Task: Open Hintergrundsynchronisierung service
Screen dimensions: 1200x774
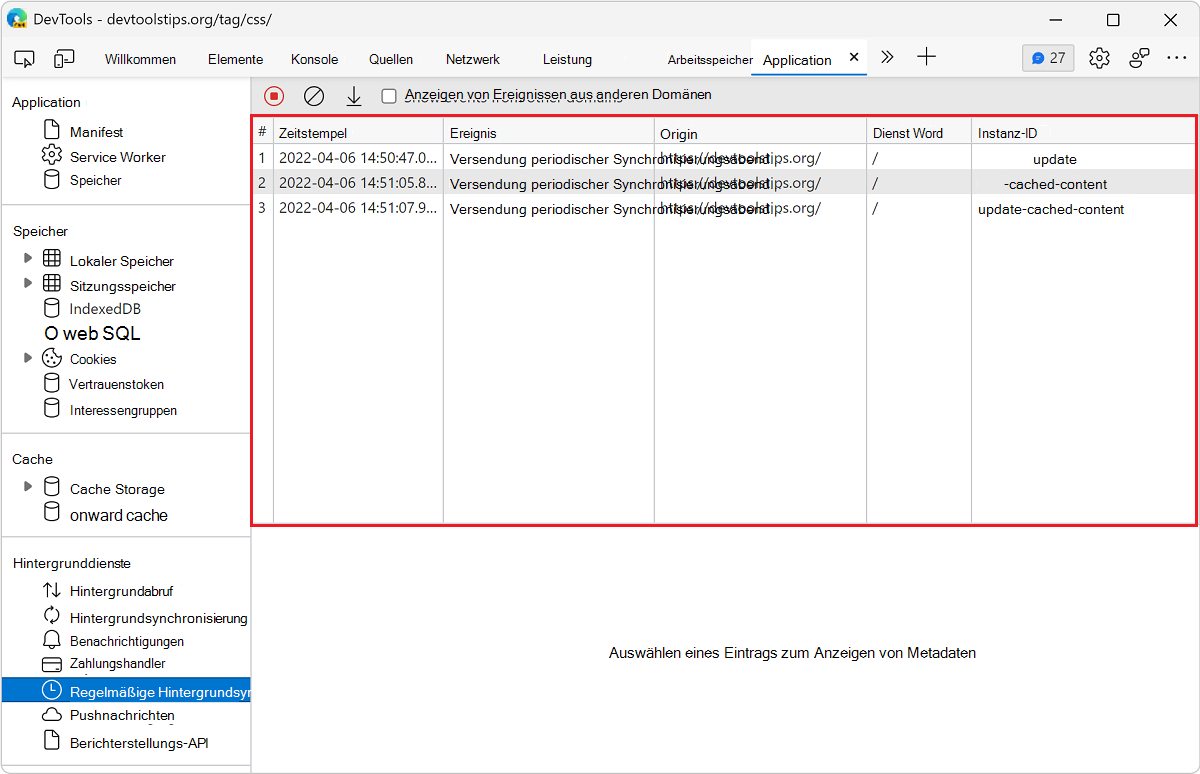Action: [158, 618]
